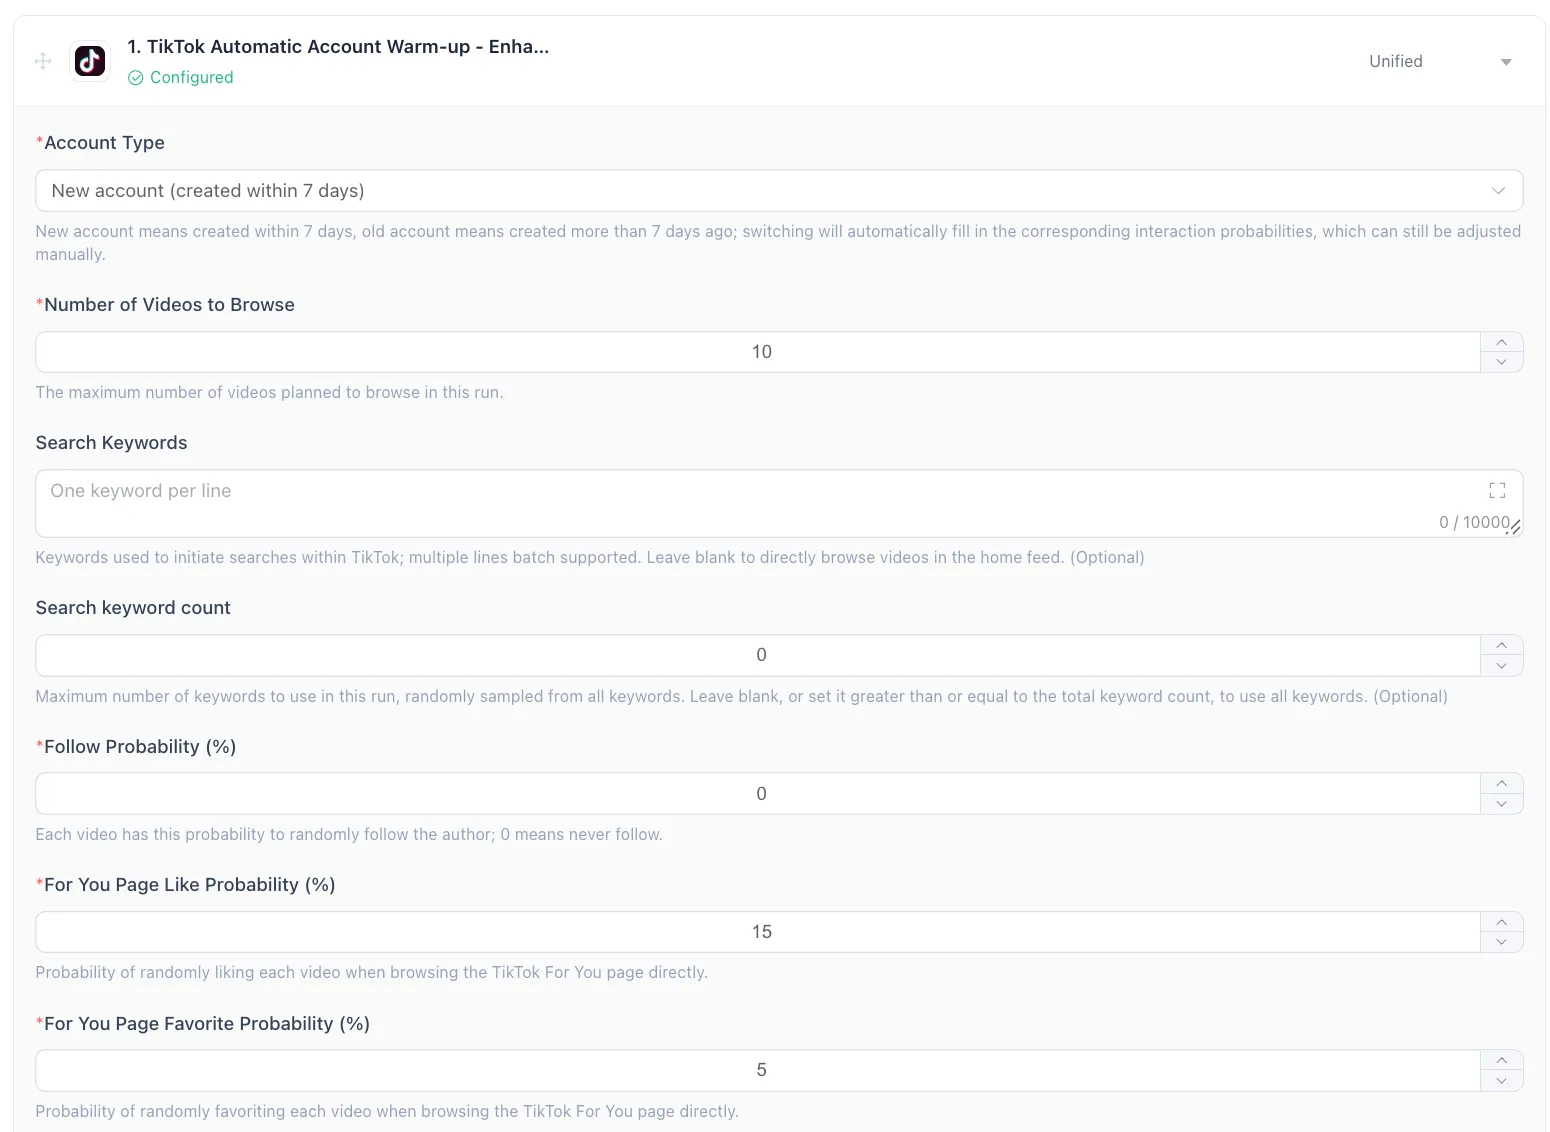Click the 'For You Page Like Probability (%)' label
Viewport: 1550px width, 1132px height.
pos(189,885)
